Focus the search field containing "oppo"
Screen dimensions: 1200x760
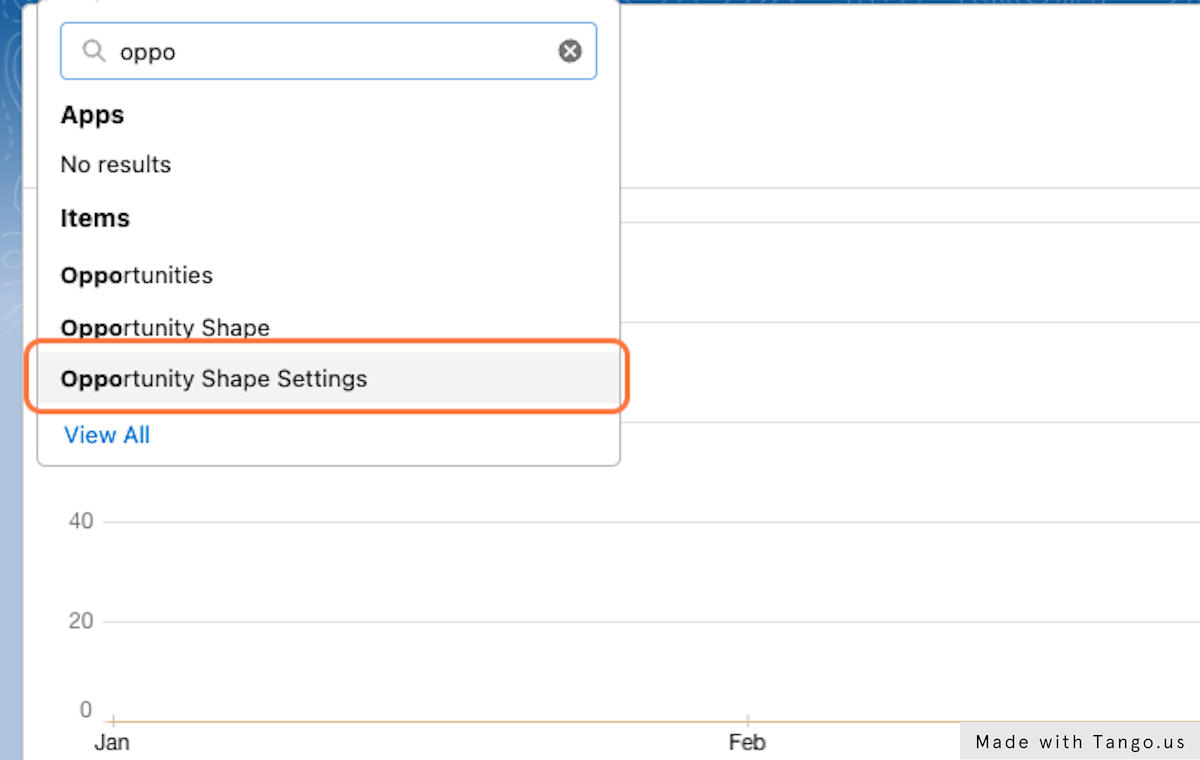tap(330, 51)
